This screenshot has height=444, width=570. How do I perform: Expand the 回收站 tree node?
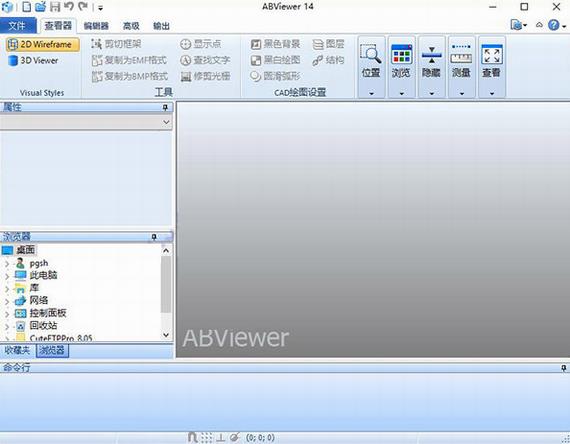pos(7,327)
